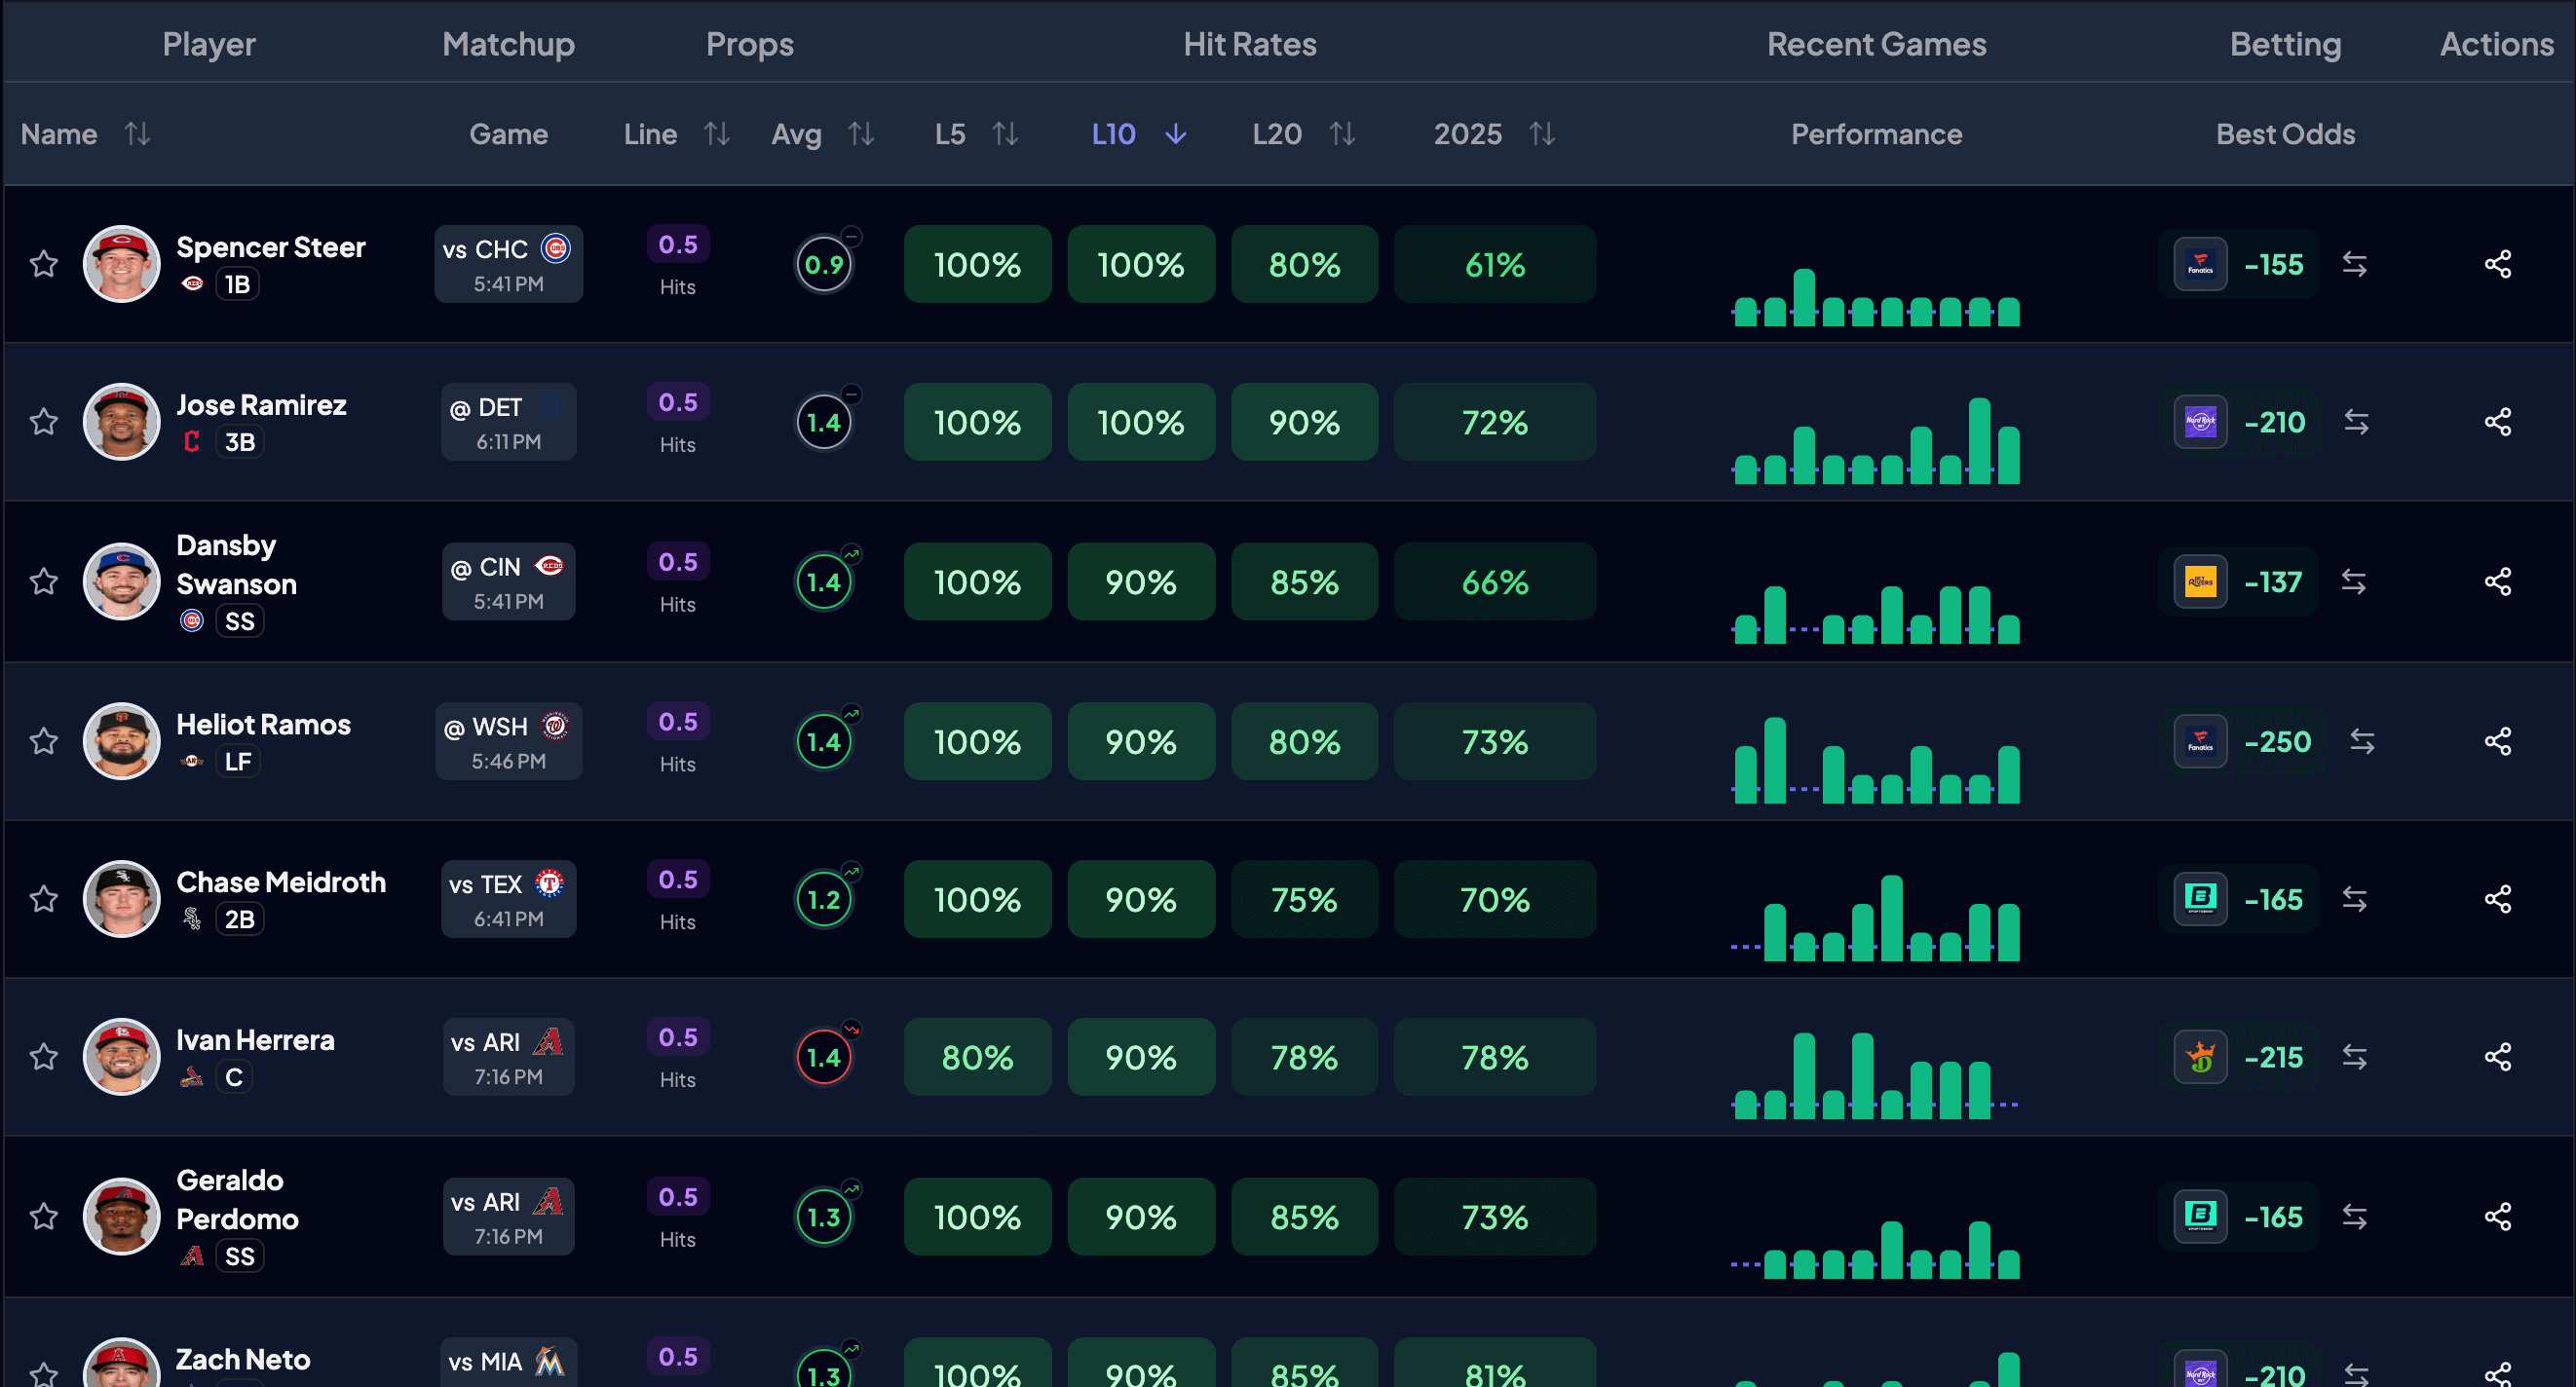Share the Spencer Steer prop

2497,264
